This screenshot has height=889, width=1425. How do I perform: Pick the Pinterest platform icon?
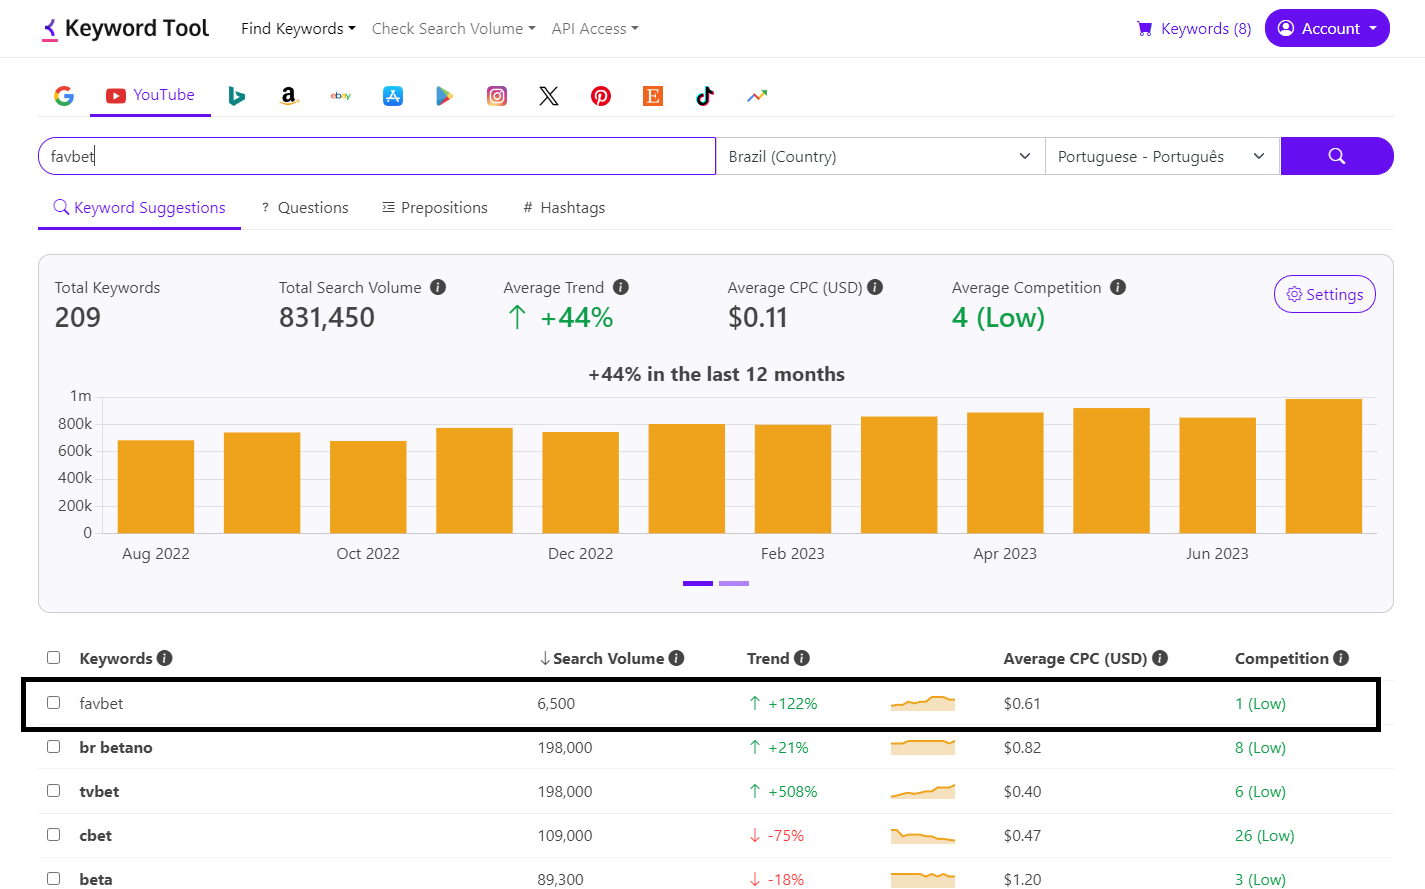click(601, 96)
